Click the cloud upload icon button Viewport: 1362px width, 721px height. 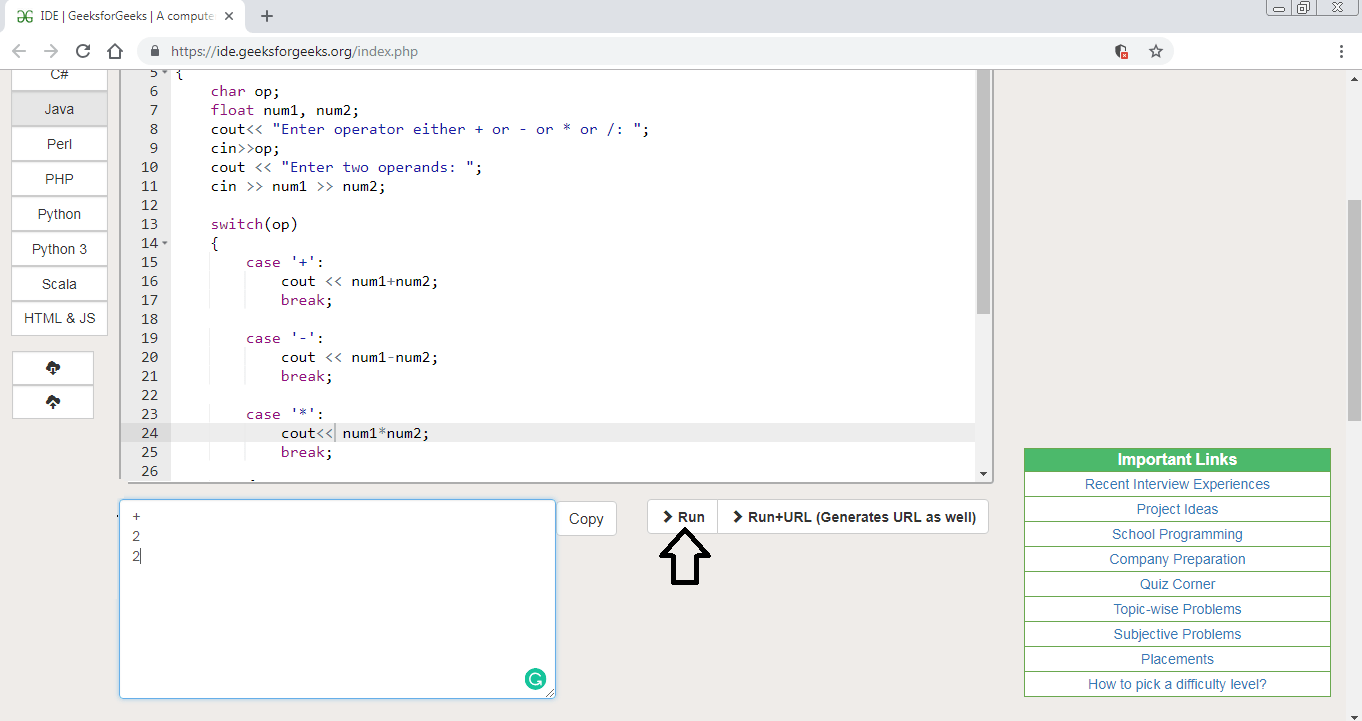(x=53, y=402)
